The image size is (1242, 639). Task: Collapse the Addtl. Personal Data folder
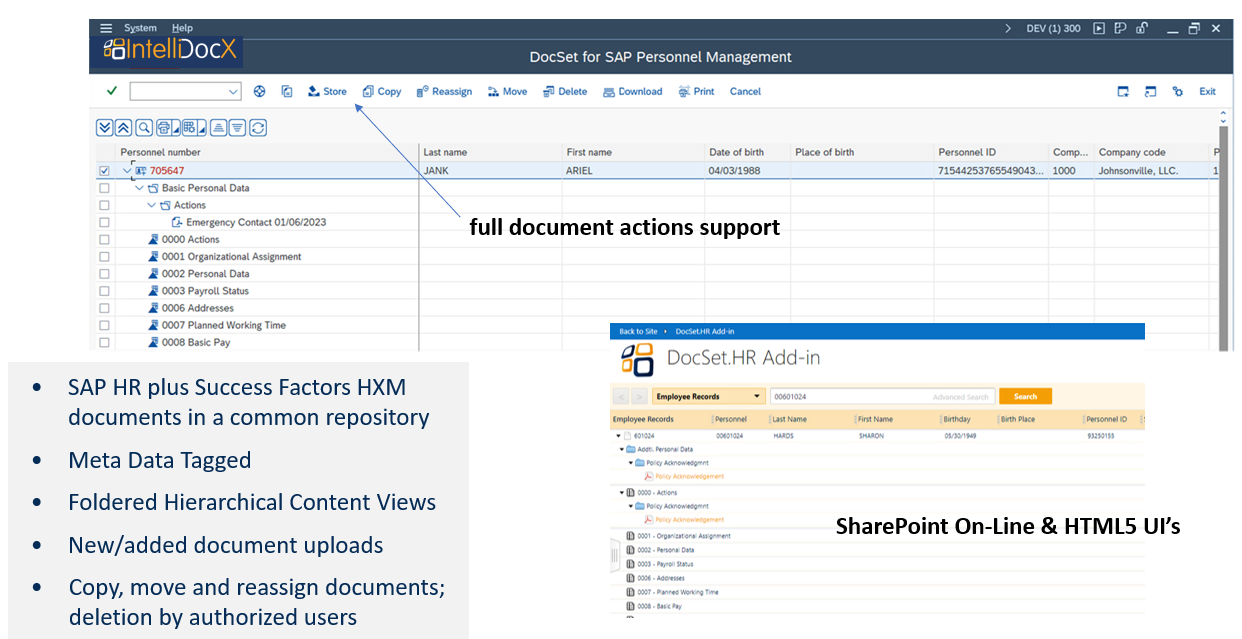[x=624, y=450]
